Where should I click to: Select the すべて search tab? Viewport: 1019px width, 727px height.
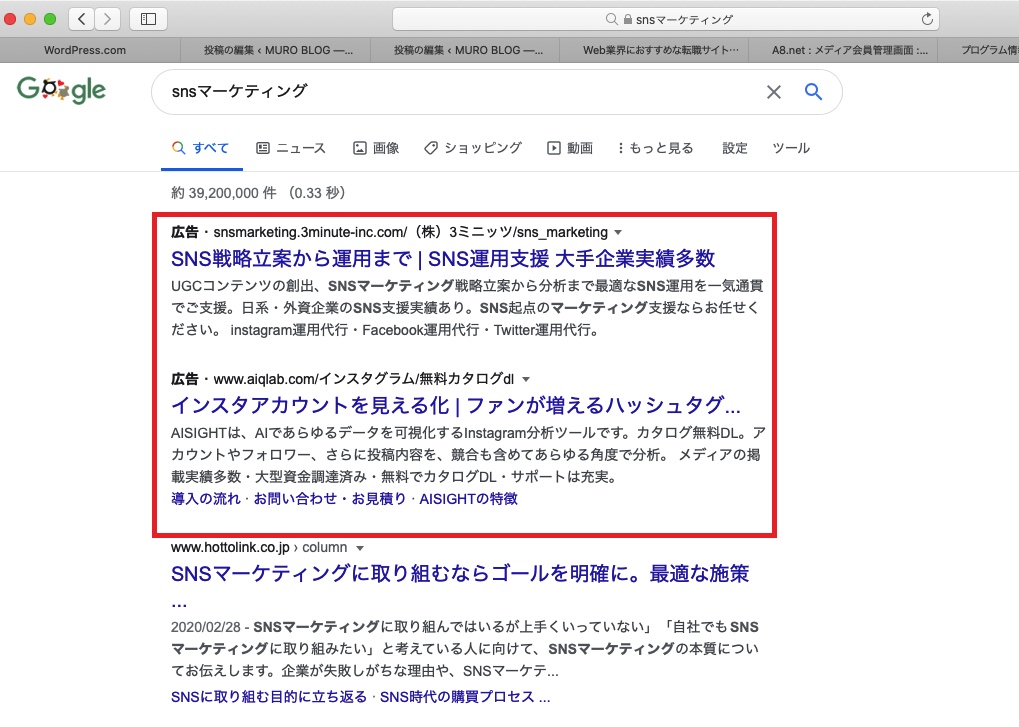(201, 148)
